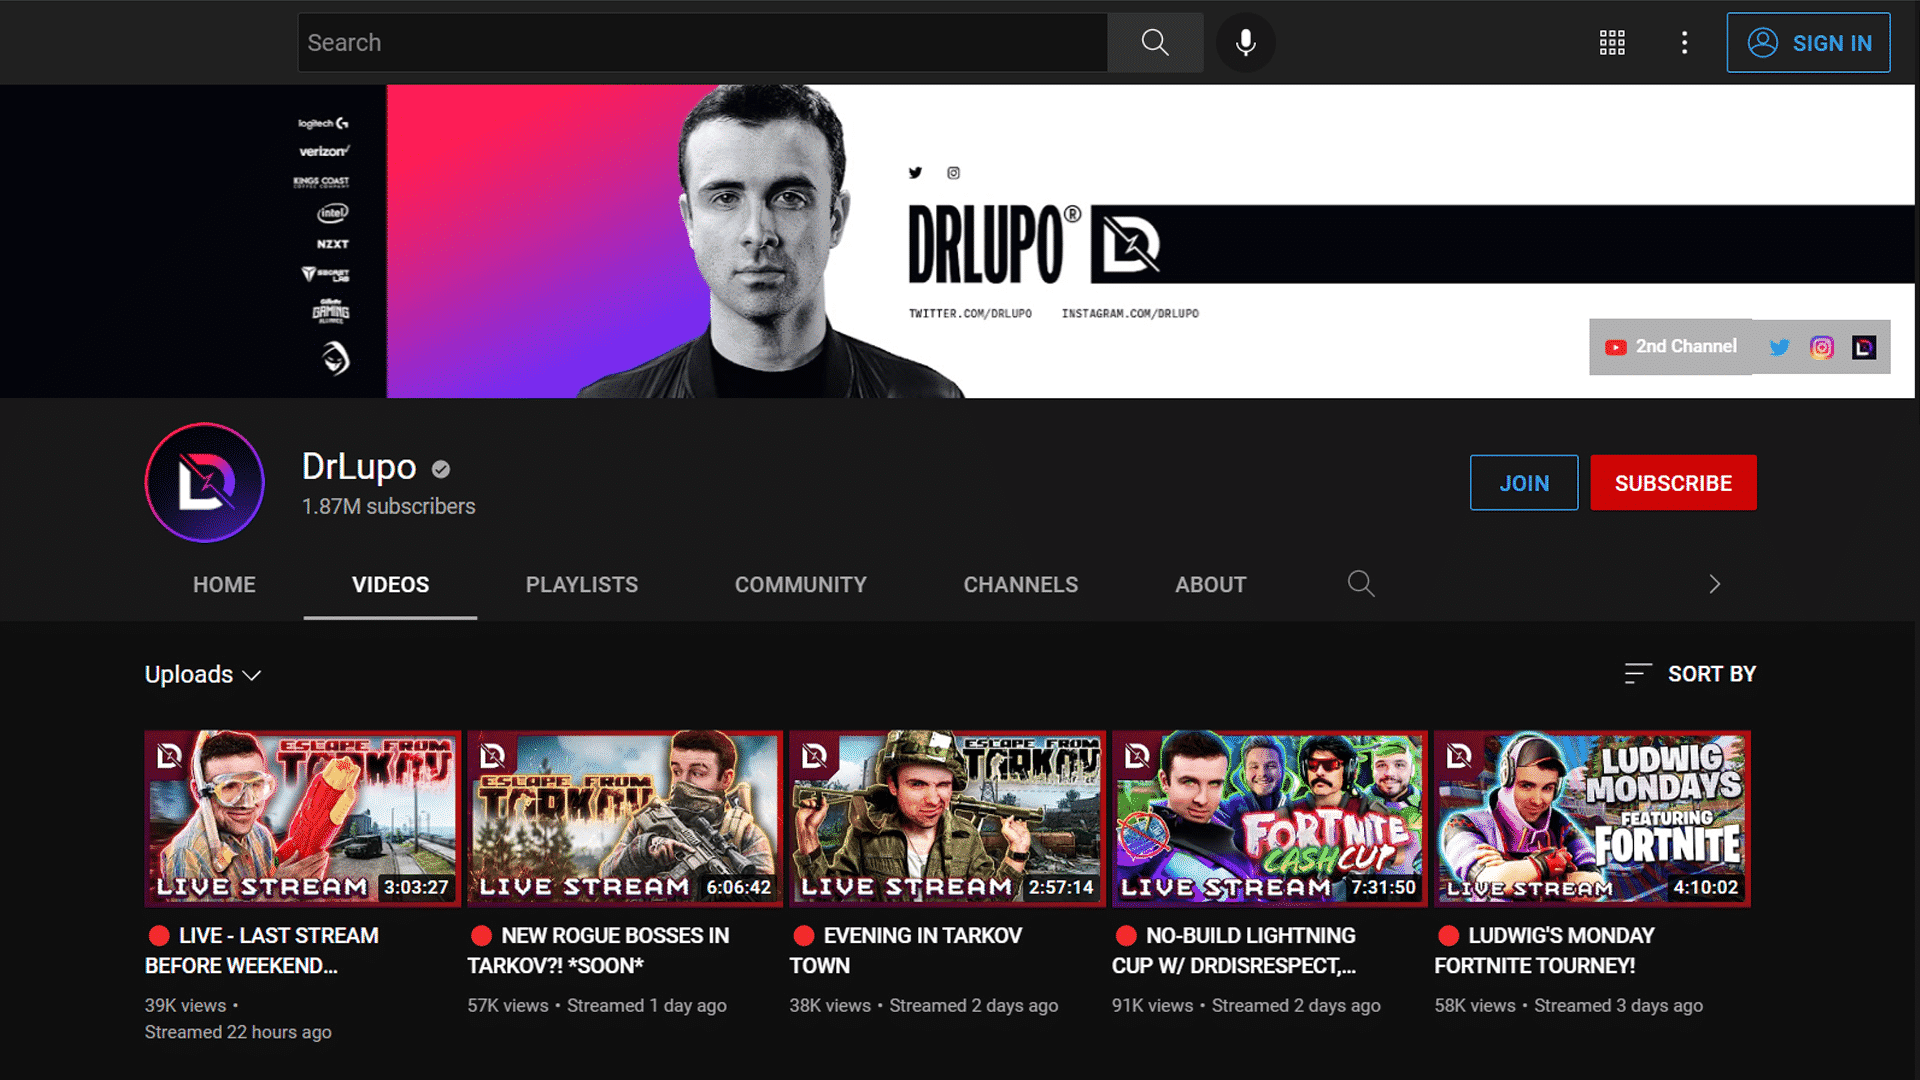This screenshot has height=1080, width=1920.
Task: Click 'Streamed 3 days ago' text
Action: pos(1618,1005)
